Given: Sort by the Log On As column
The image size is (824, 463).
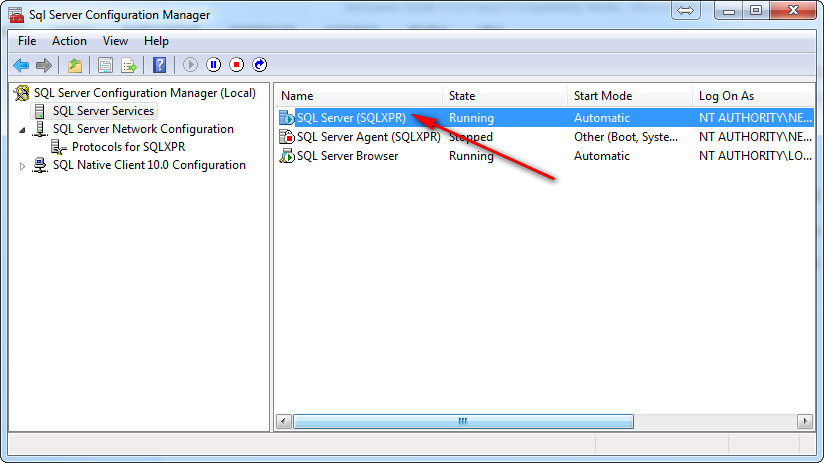Looking at the screenshot, I should click(753, 96).
